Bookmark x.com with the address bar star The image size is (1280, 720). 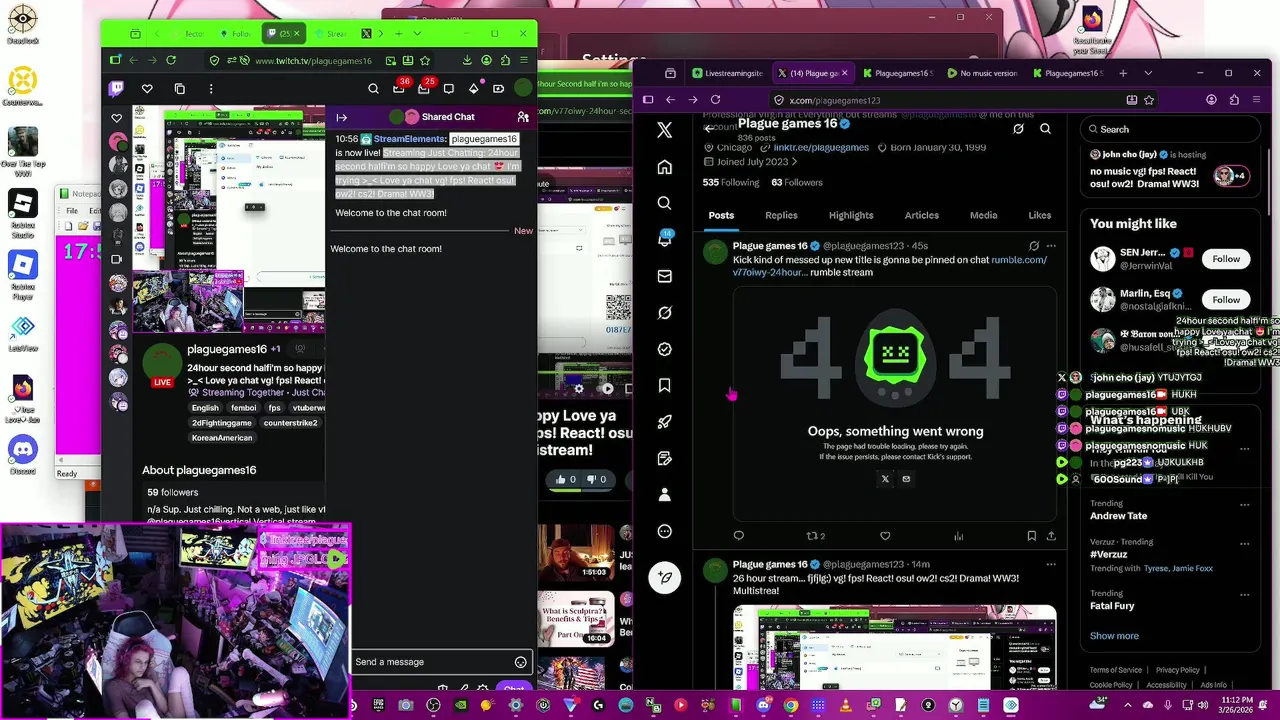[x=1149, y=100]
